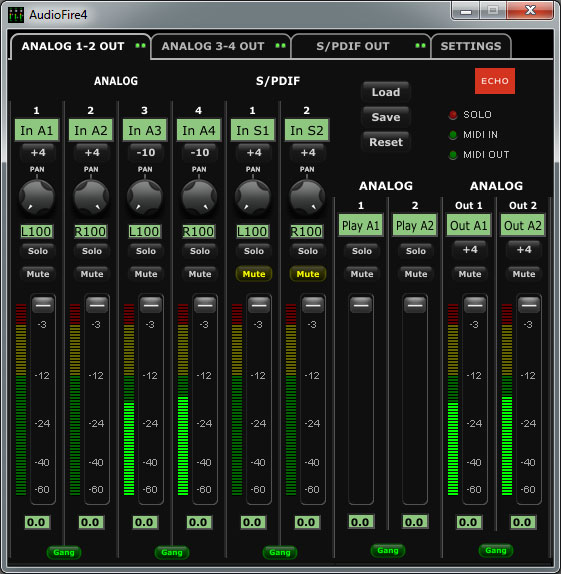Click the SOLO indicator light
The width and height of the screenshot is (561, 574).
[x=453, y=115]
